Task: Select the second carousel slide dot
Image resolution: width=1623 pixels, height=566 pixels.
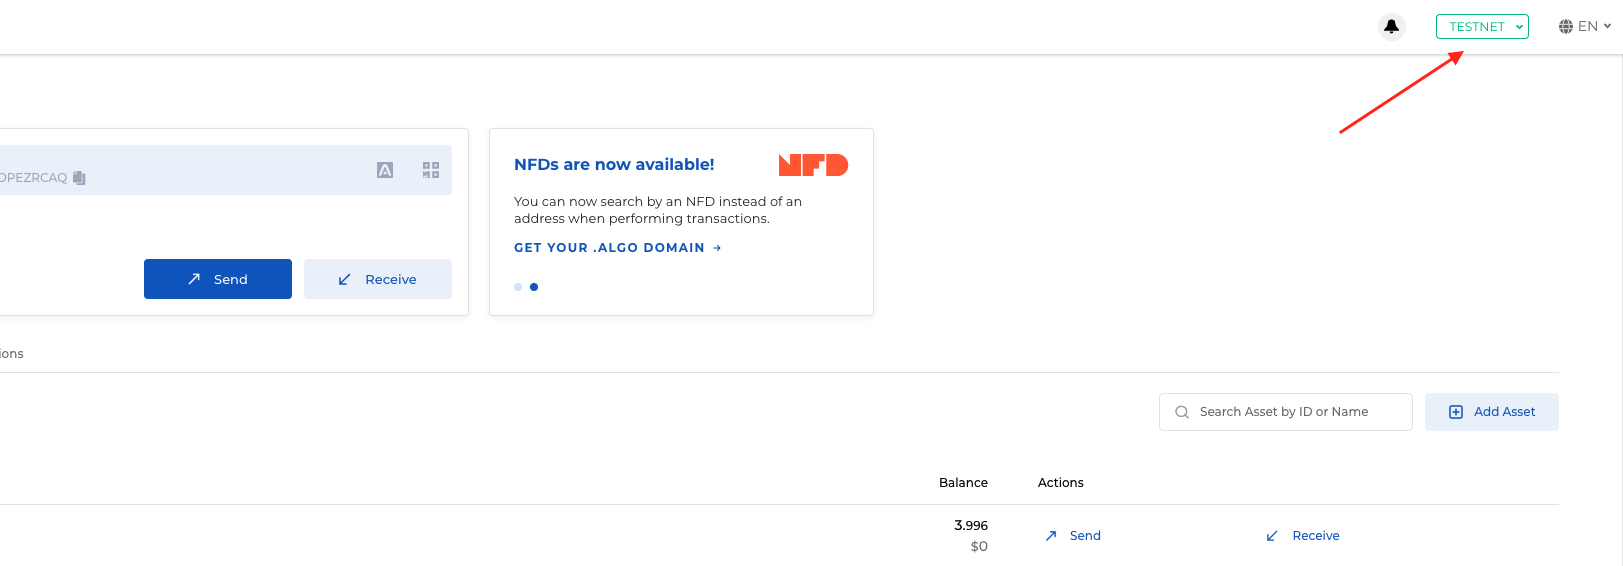Action: [534, 287]
